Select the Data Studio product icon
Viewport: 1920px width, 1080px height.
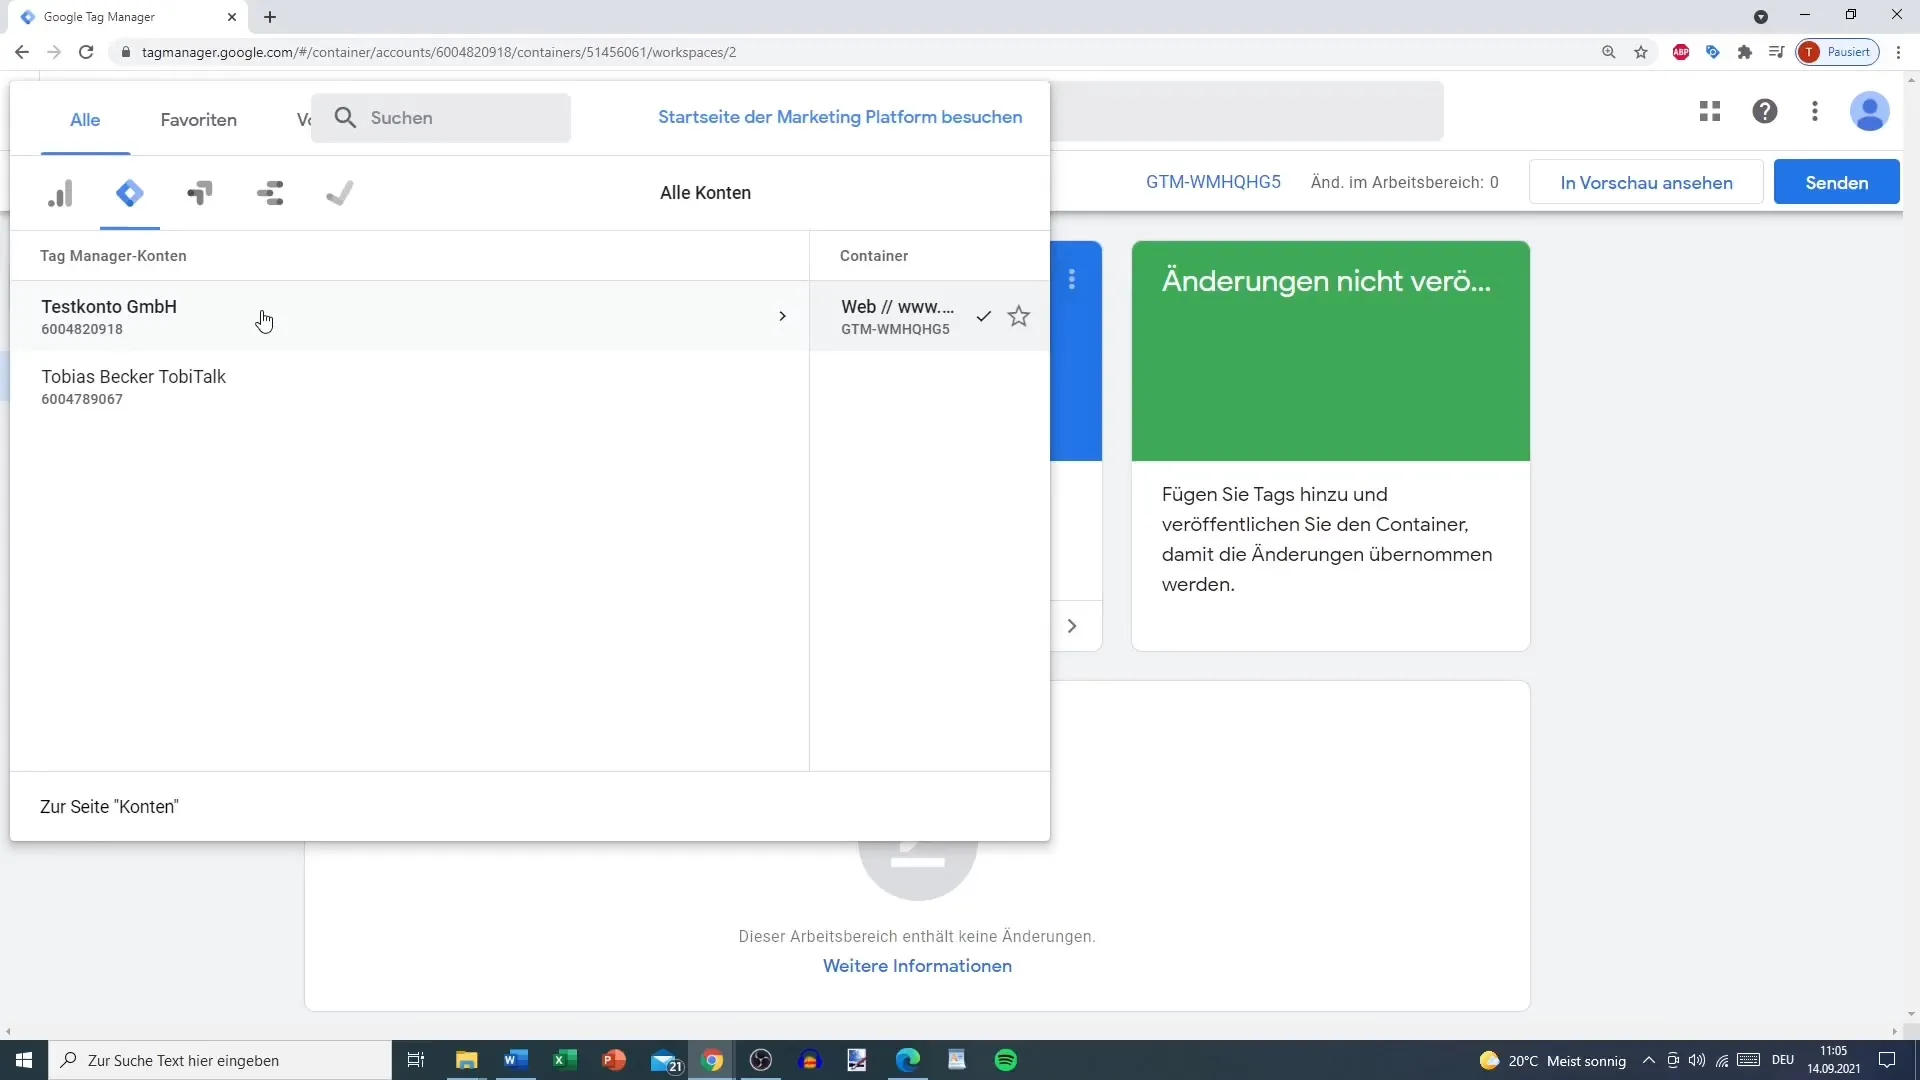point(270,193)
